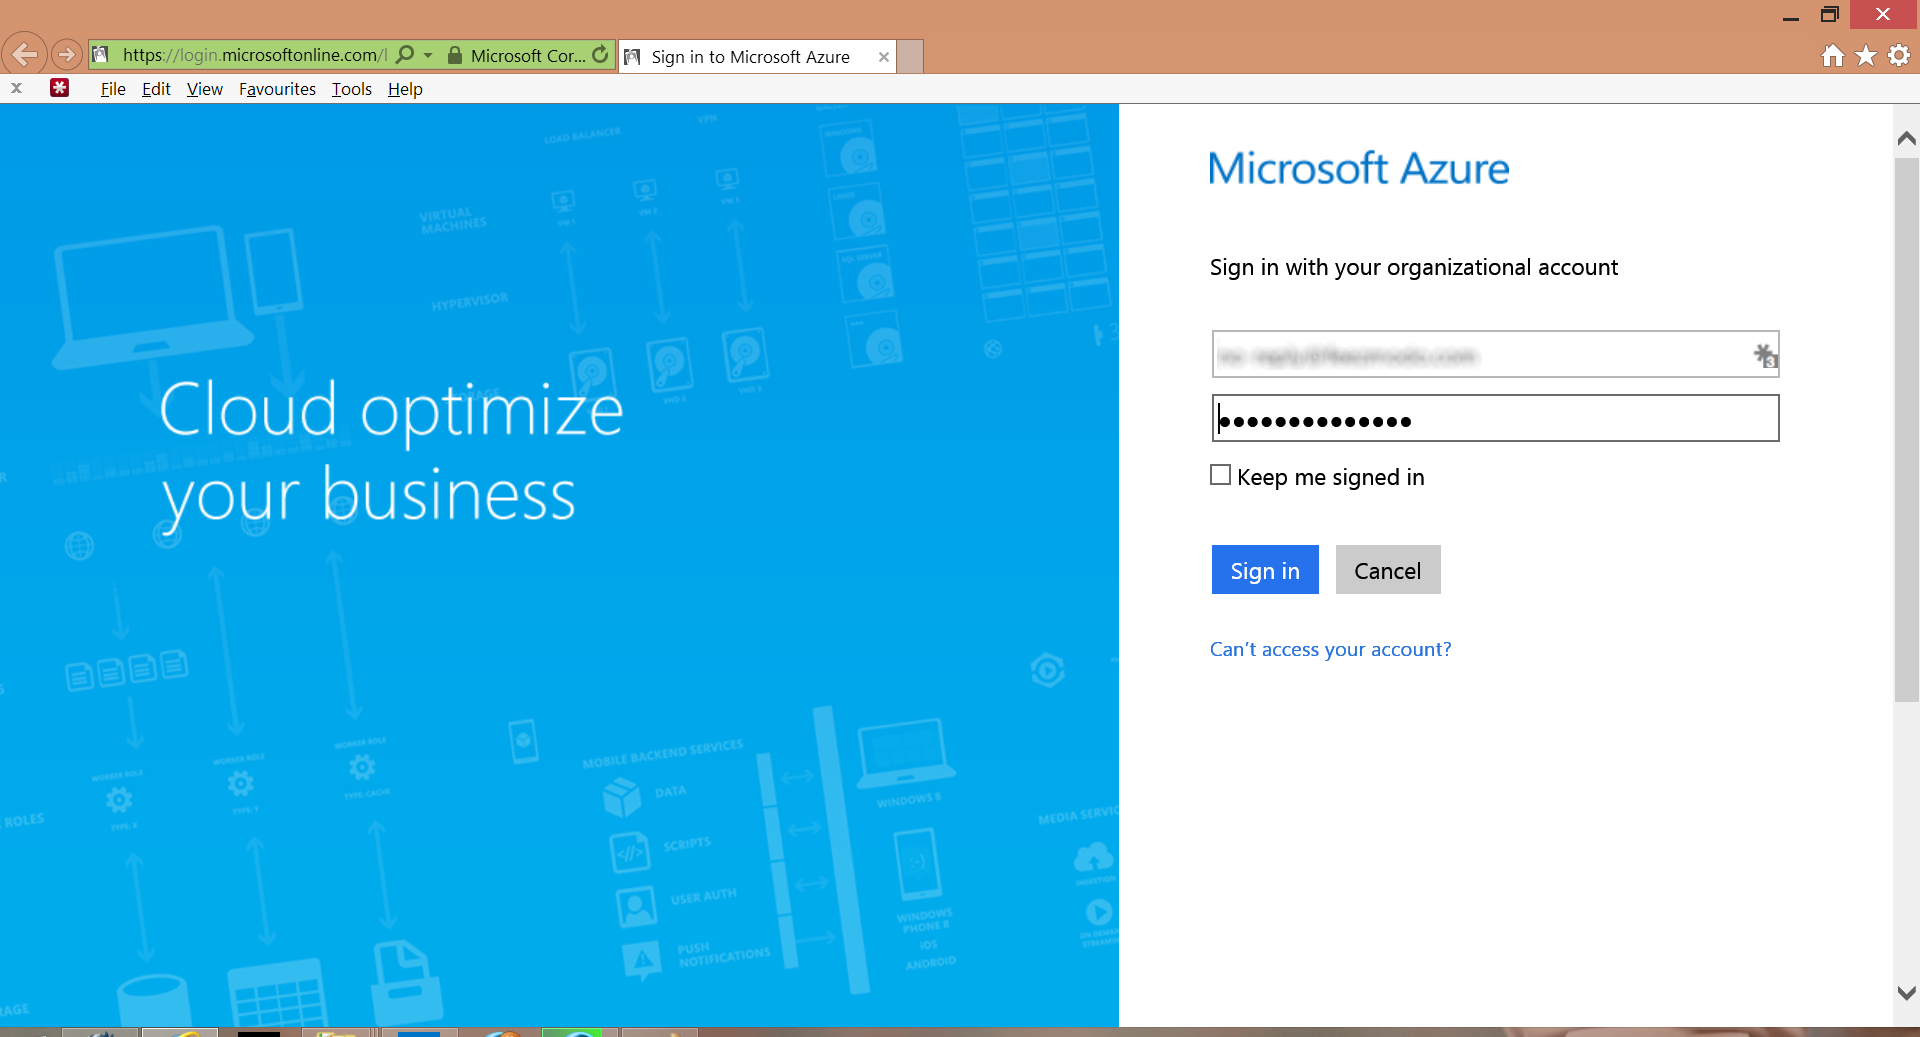Click the scrollbar up arrow
The height and width of the screenshot is (1037, 1920).
point(1907,139)
